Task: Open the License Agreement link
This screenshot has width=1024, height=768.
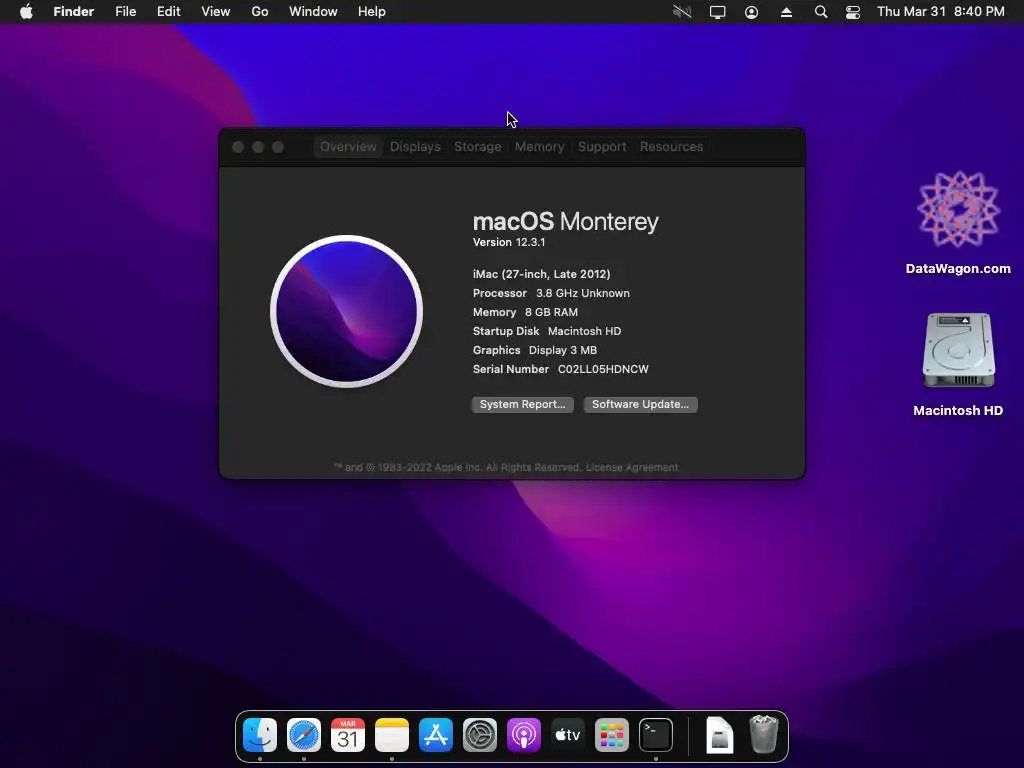Action: pos(632,468)
